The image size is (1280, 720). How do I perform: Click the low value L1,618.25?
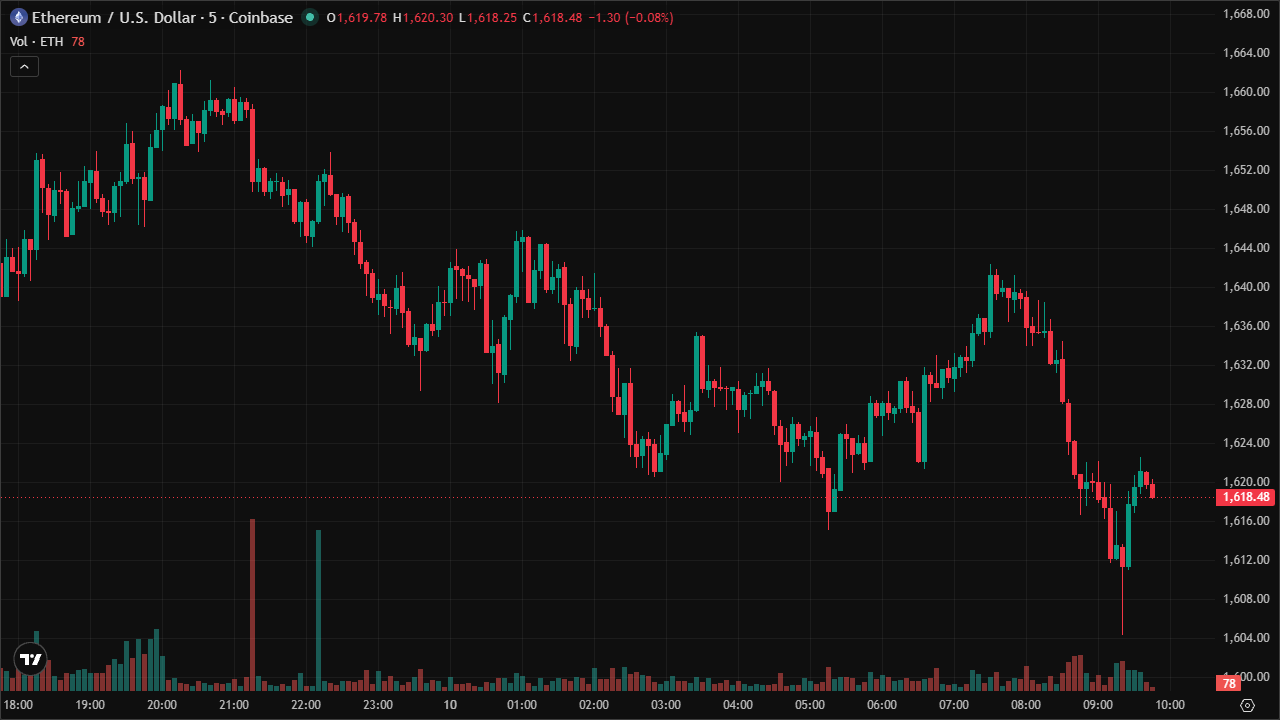488,18
